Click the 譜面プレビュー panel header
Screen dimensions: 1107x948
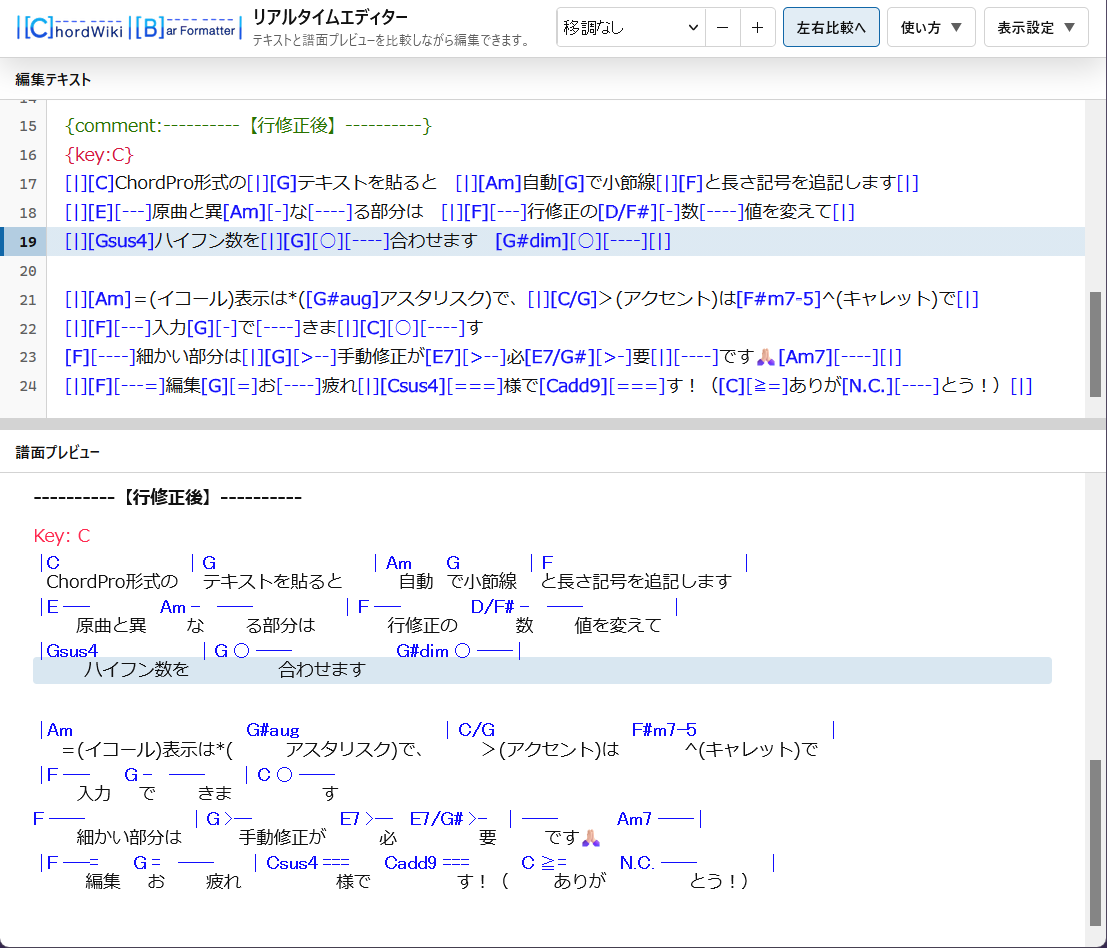click(57, 452)
